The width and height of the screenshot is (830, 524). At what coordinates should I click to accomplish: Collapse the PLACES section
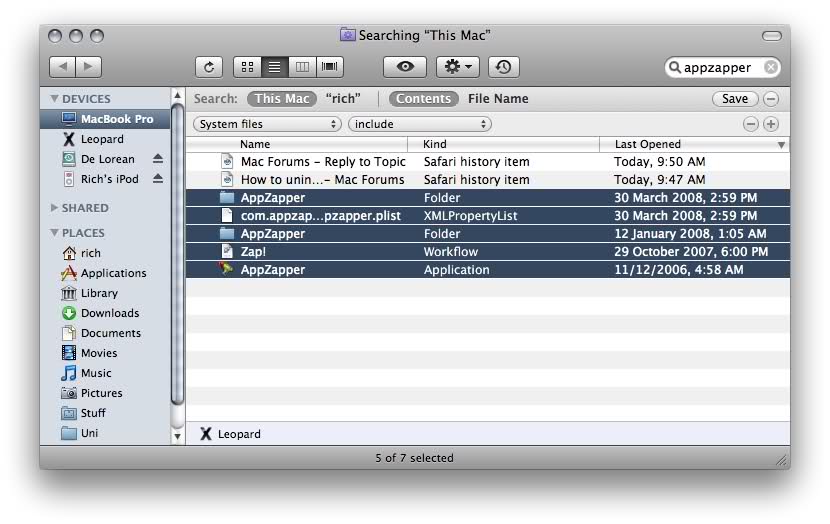tap(54, 232)
